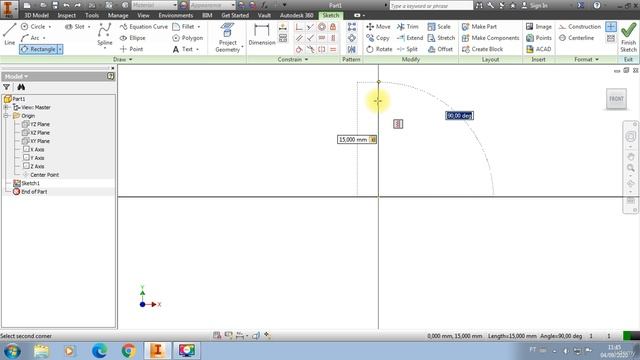Click the Move modify tool
This screenshot has height=360, width=640.
tap(378, 27)
